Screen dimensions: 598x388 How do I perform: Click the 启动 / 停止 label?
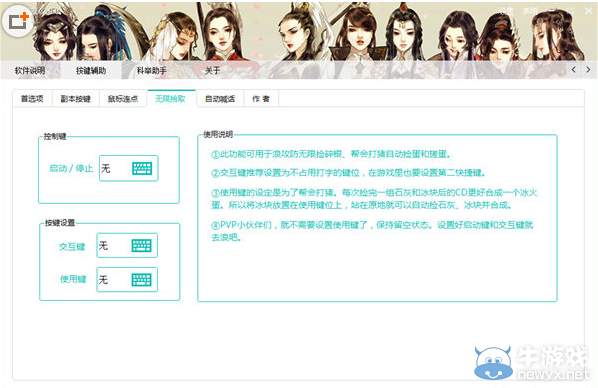(x=71, y=168)
